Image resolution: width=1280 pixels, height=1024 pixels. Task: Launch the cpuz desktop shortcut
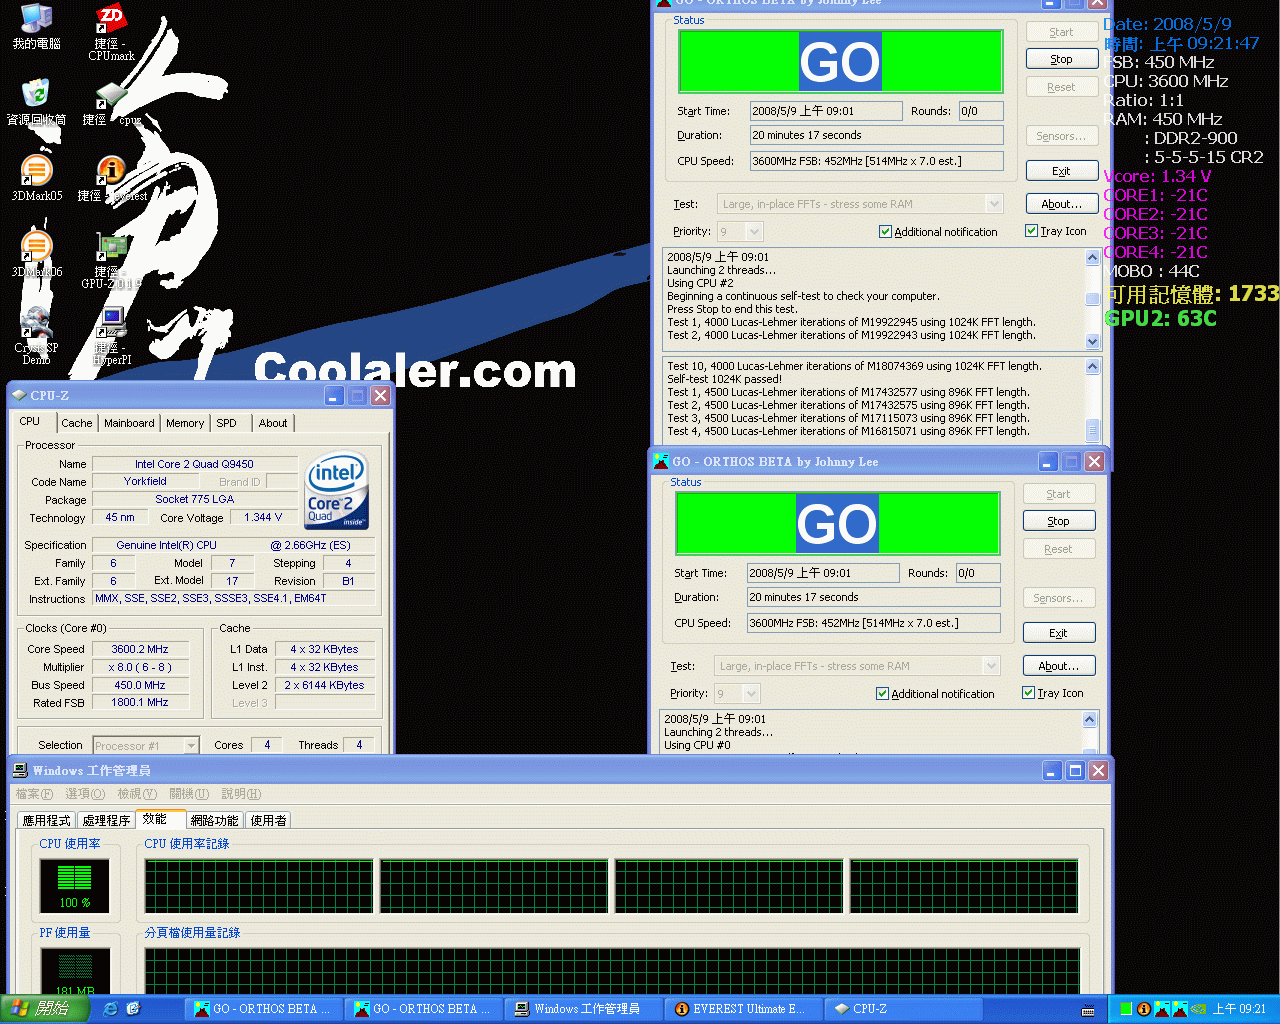tap(111, 103)
